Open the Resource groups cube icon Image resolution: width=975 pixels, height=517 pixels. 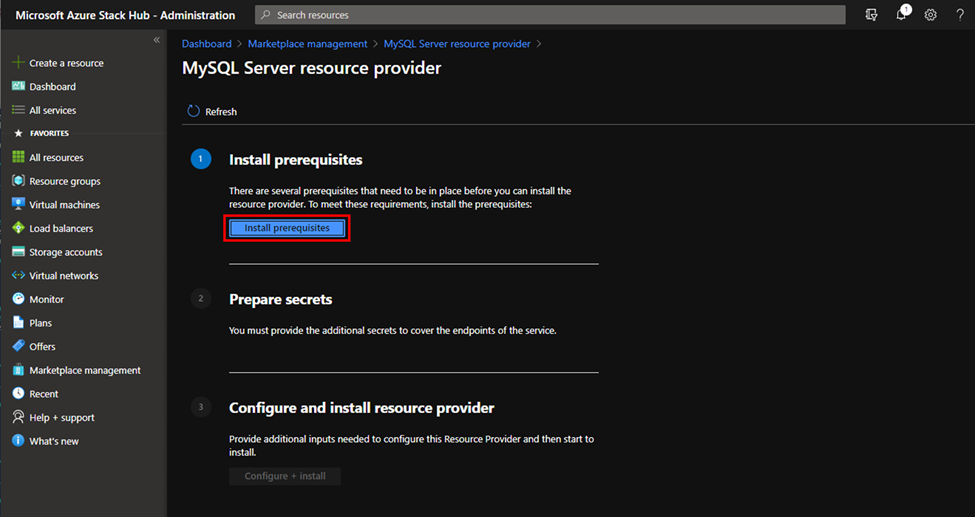tap(19, 181)
